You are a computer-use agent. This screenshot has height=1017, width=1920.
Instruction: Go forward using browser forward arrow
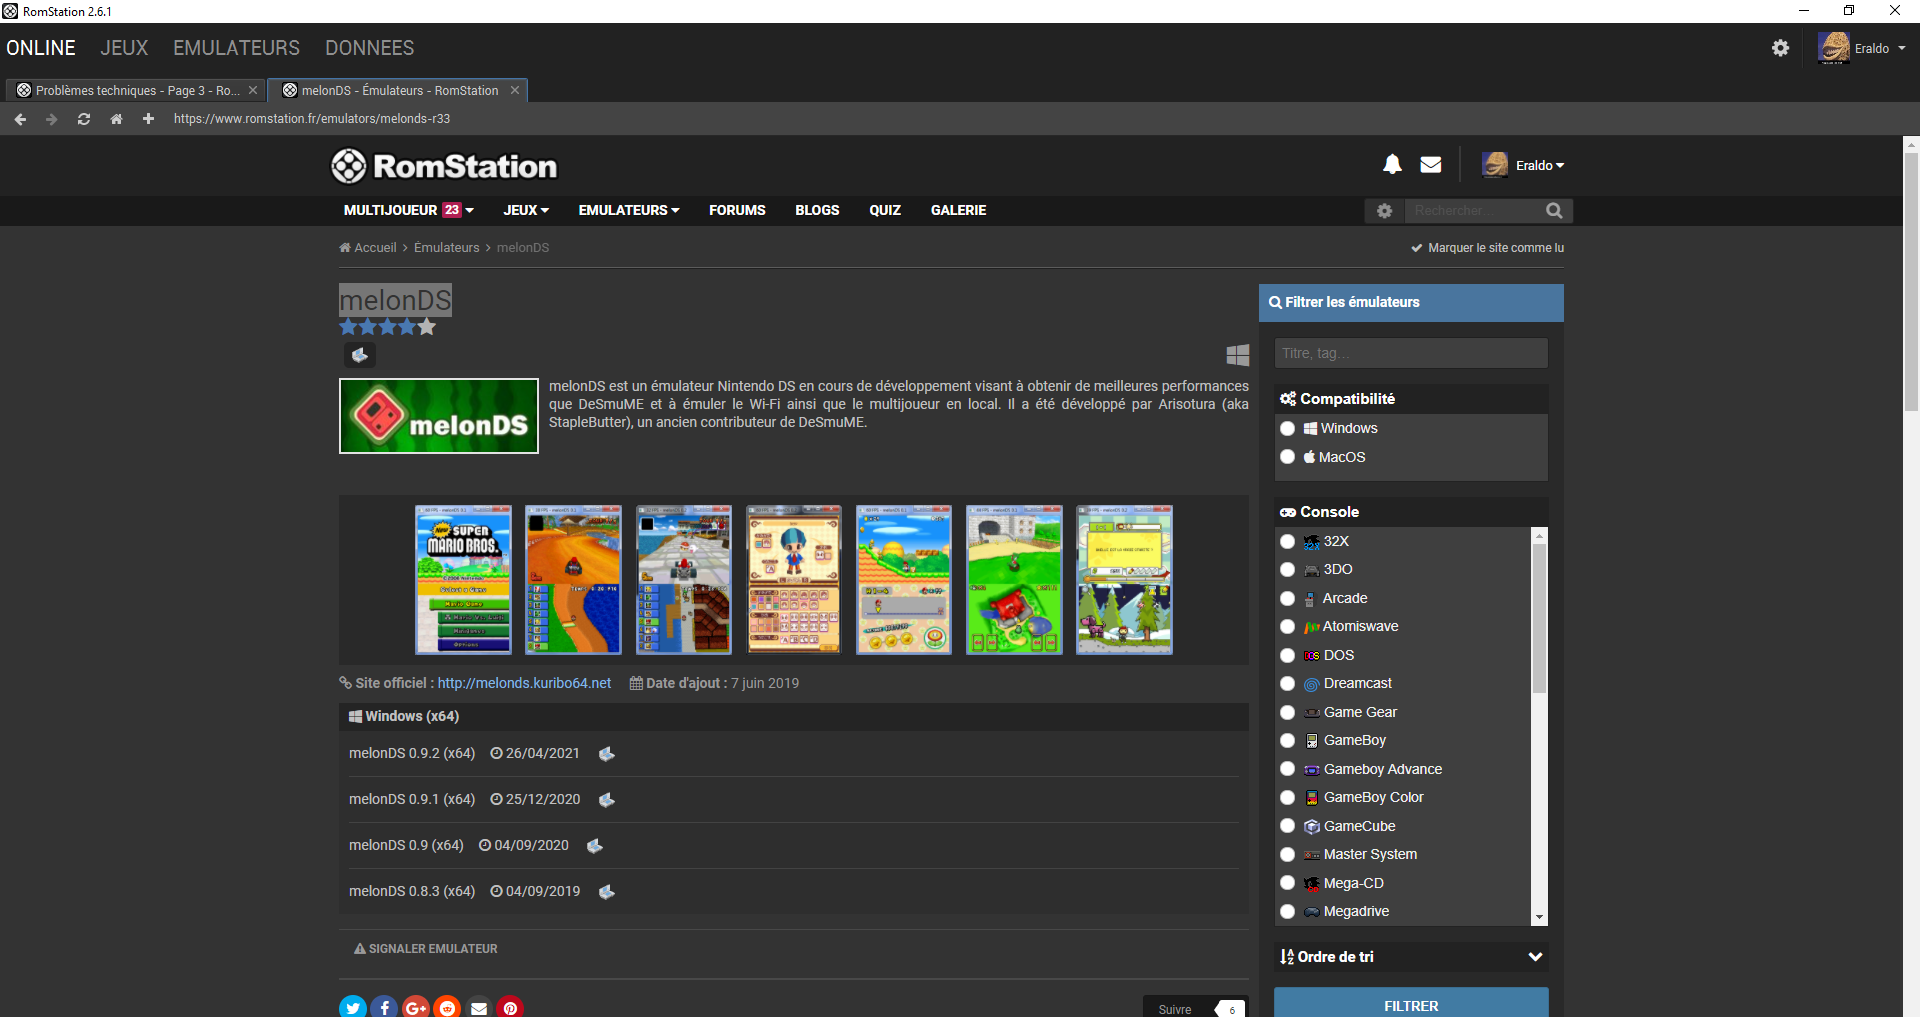pyautogui.click(x=52, y=119)
